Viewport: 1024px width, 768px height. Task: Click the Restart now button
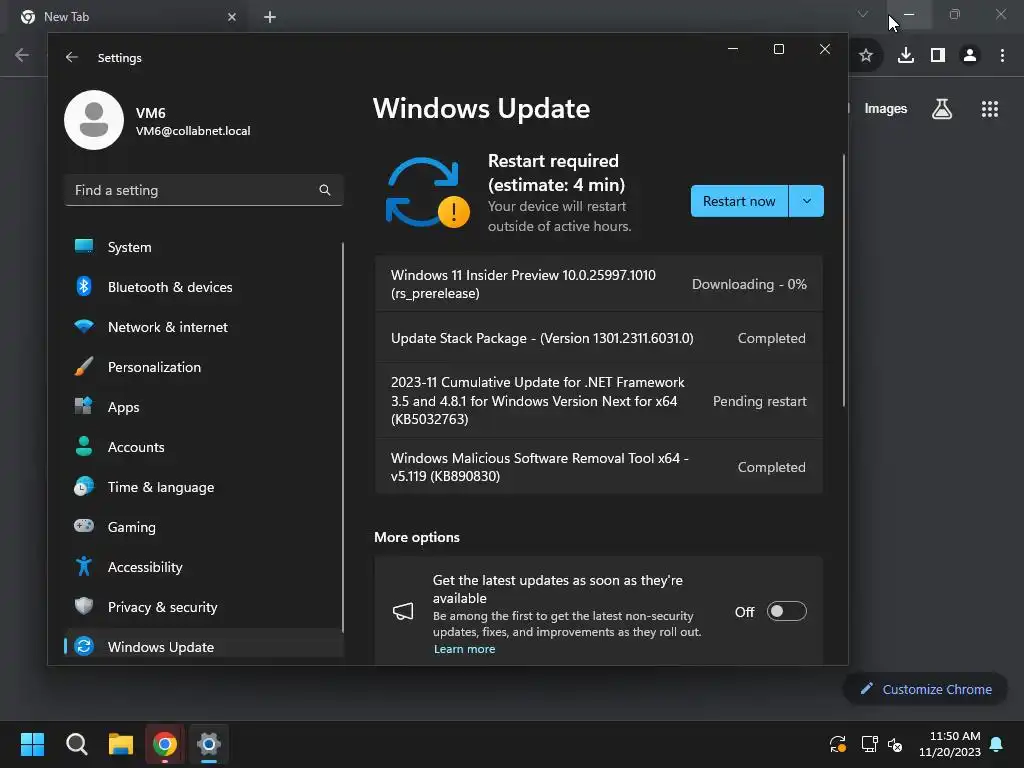coord(739,201)
